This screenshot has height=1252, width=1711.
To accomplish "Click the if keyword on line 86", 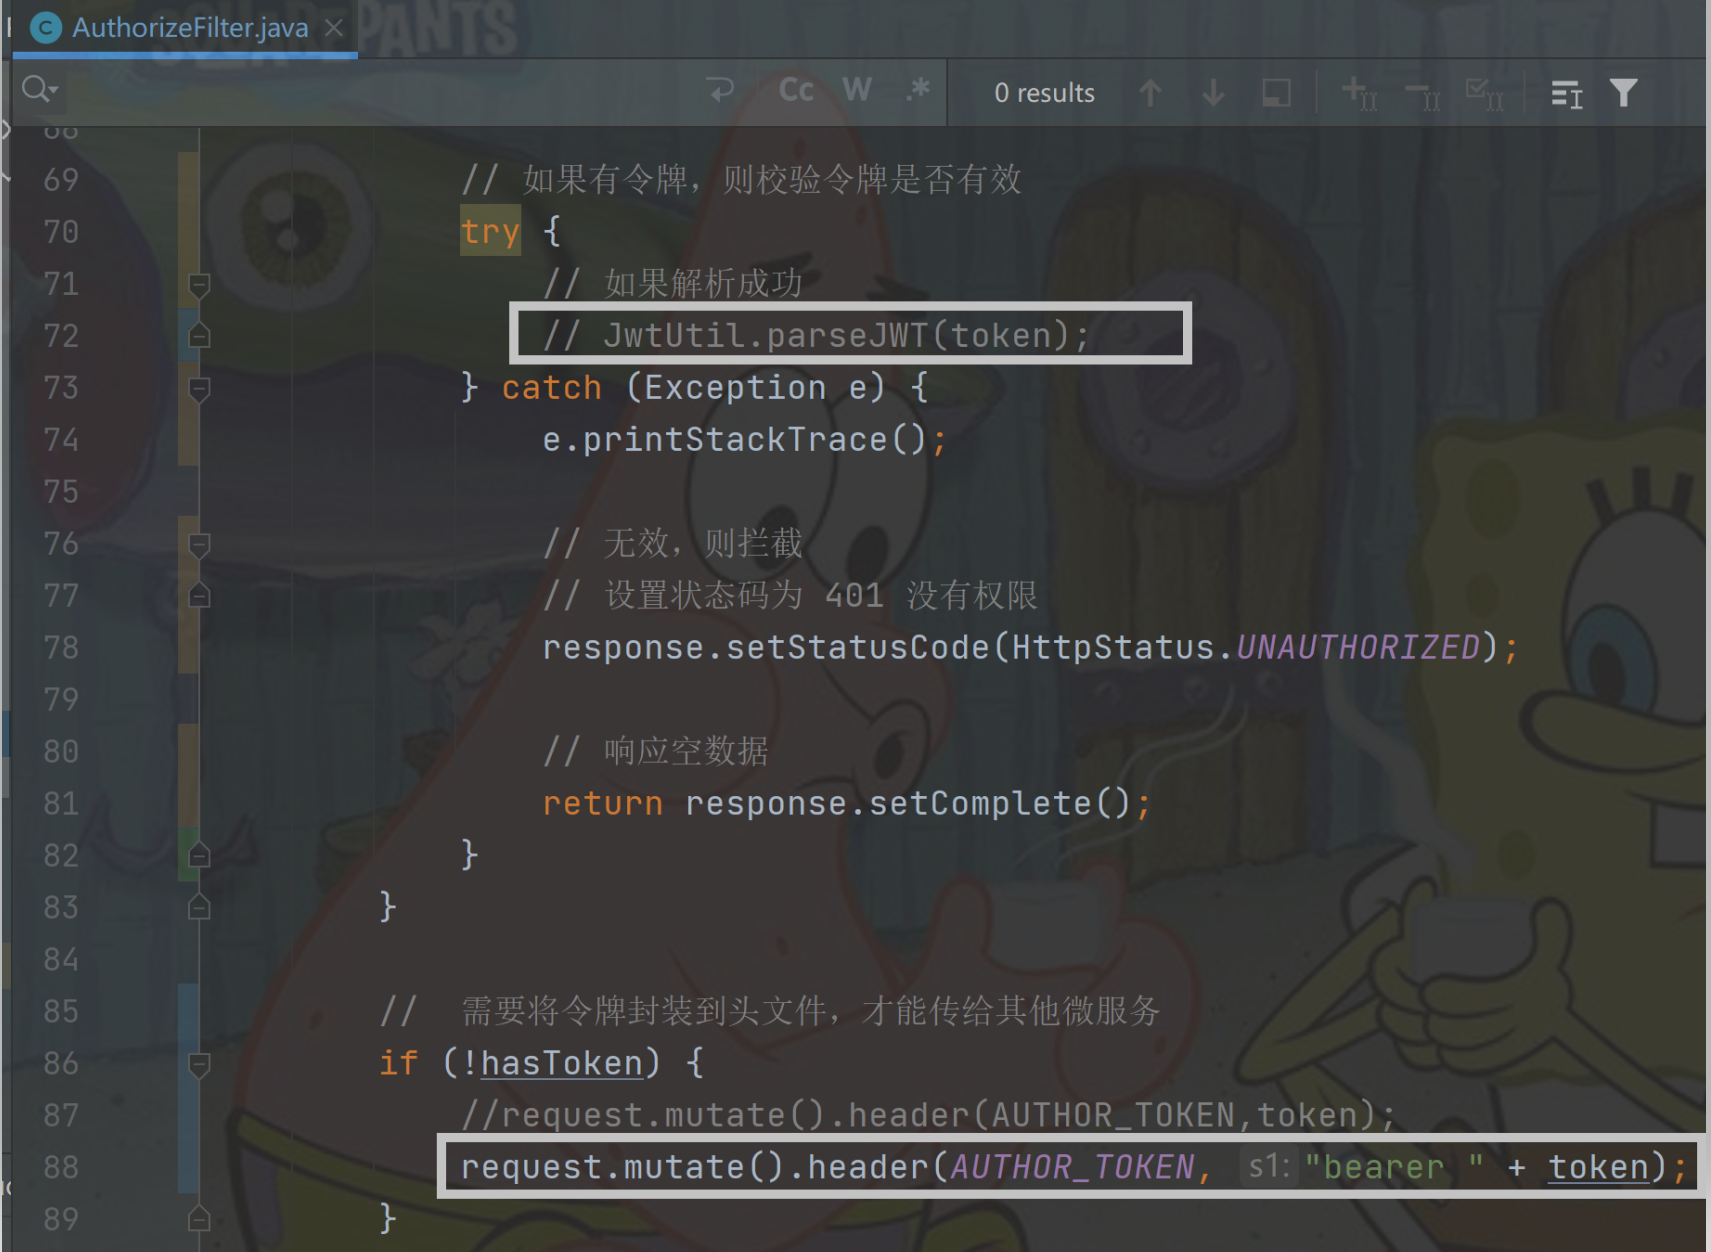I will coord(398,1064).
